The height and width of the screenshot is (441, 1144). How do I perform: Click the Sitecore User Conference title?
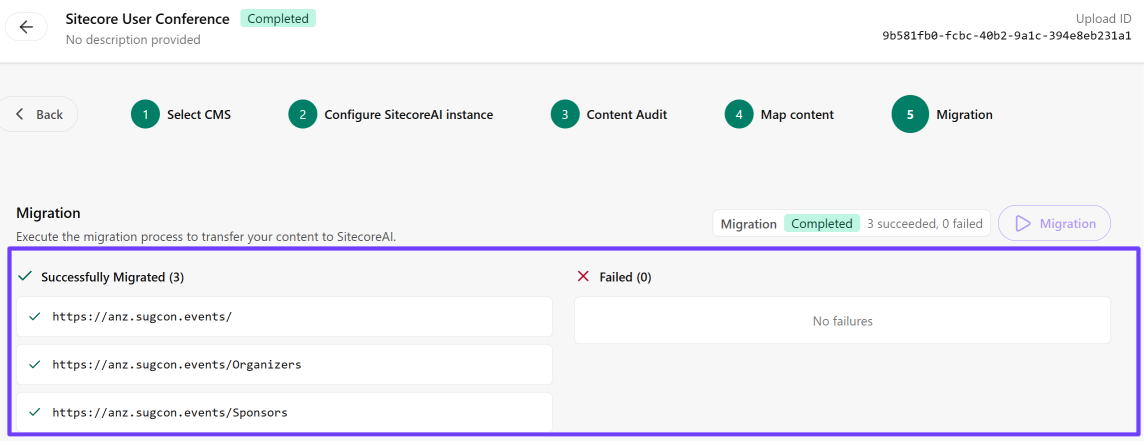[147, 18]
